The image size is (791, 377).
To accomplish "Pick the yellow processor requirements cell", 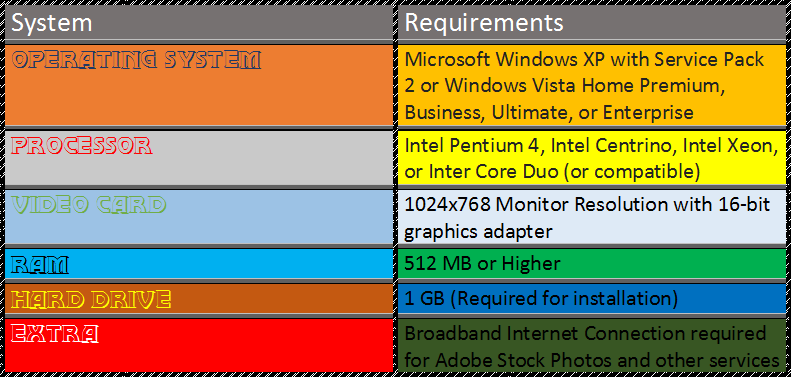I will point(592,158).
